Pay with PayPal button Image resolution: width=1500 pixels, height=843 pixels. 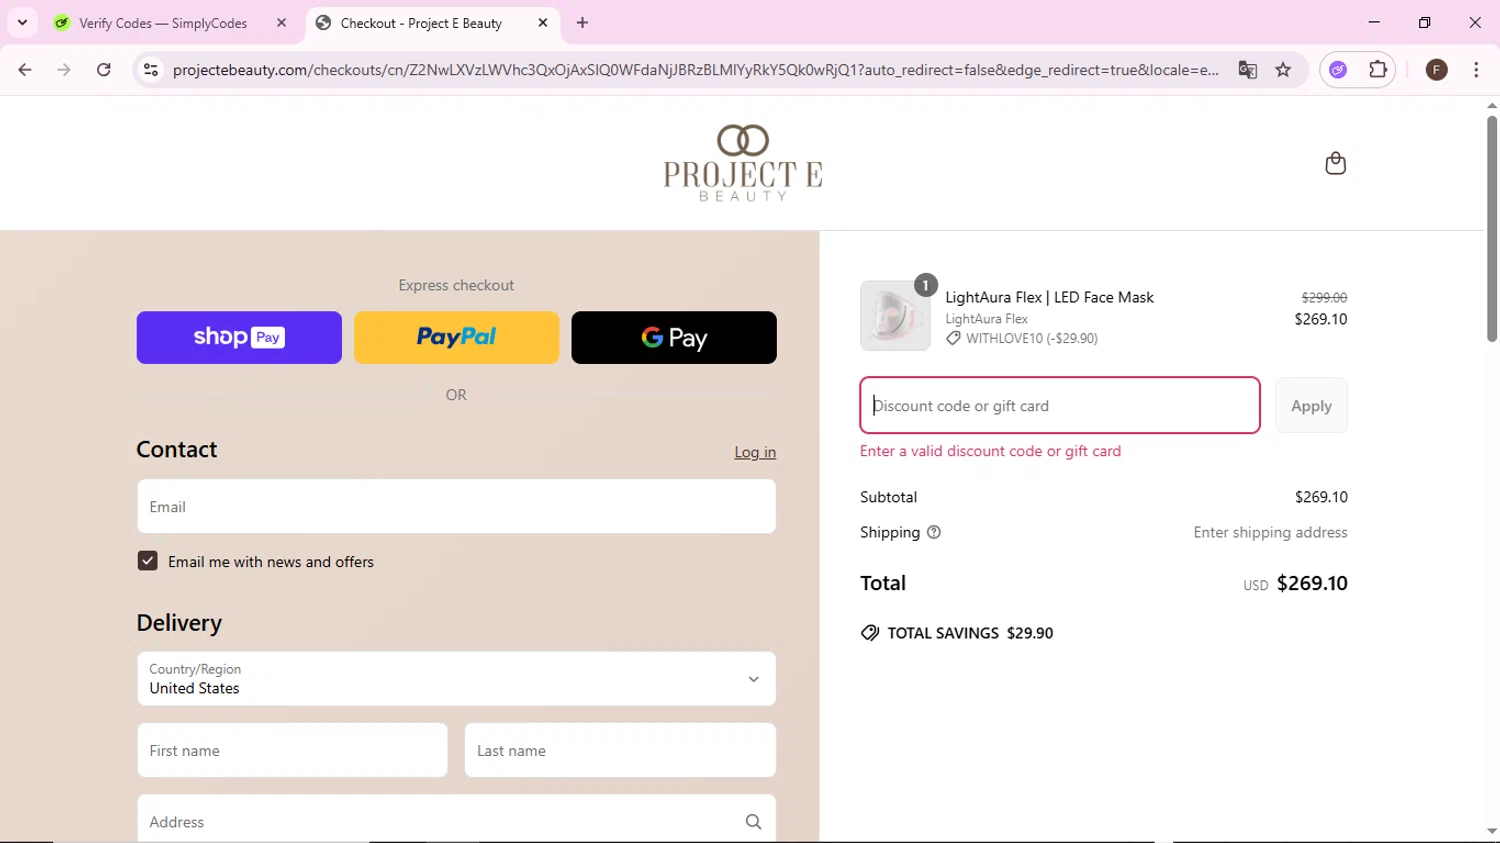pos(456,337)
